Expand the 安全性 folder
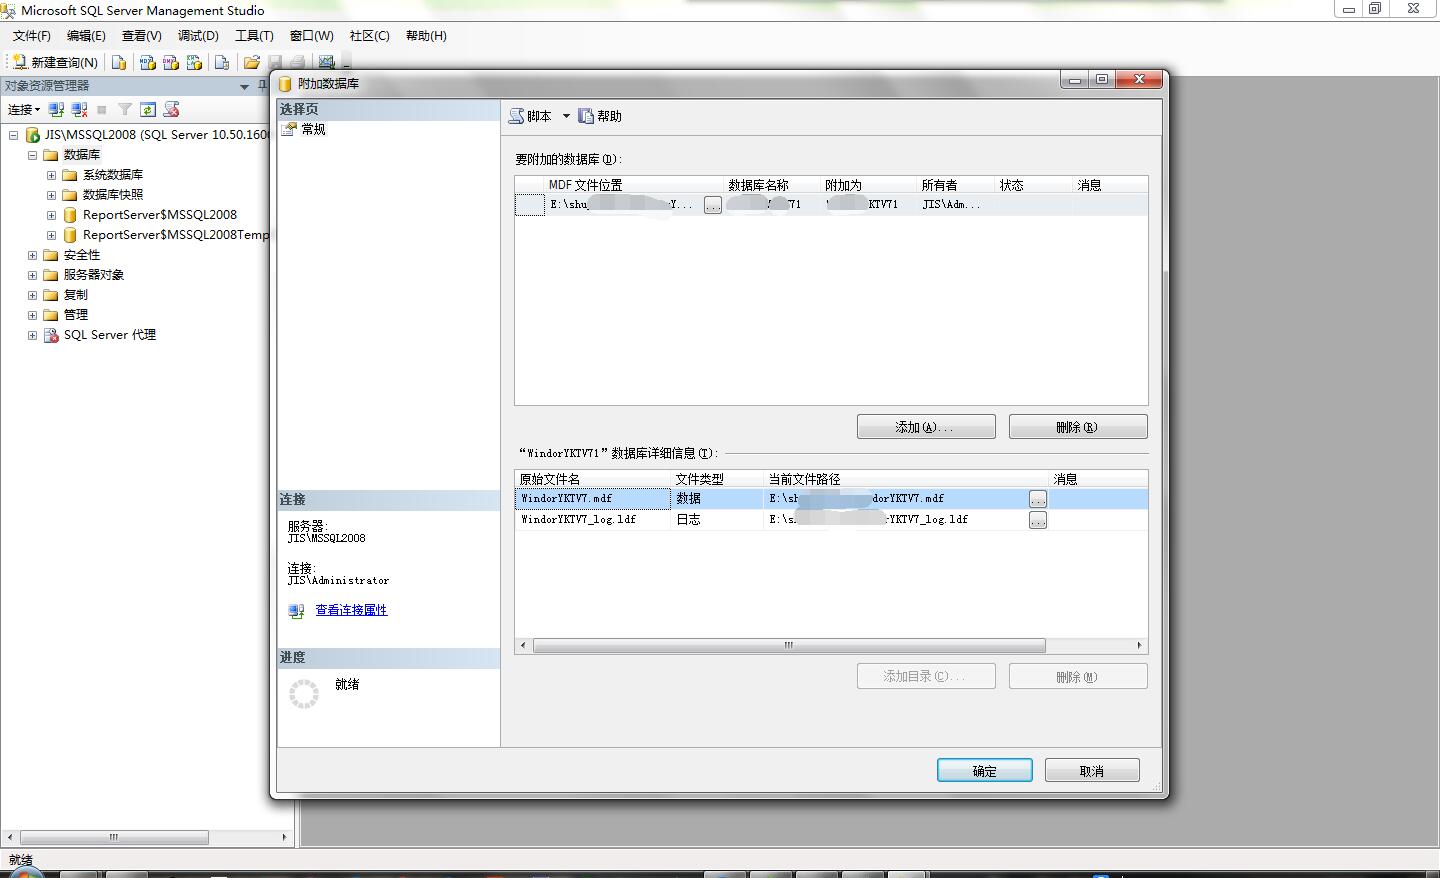 [32, 255]
